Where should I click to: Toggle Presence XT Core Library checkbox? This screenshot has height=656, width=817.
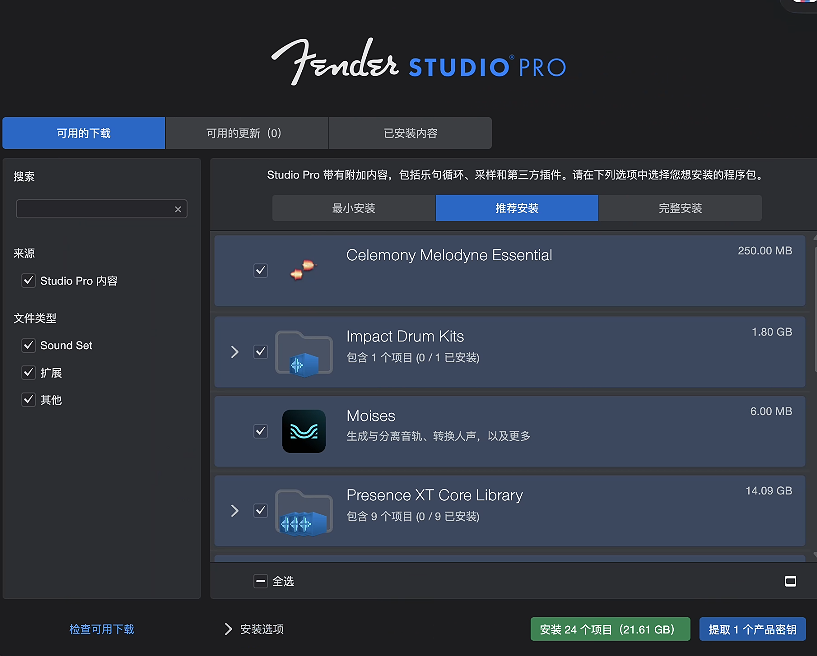[x=260, y=510]
